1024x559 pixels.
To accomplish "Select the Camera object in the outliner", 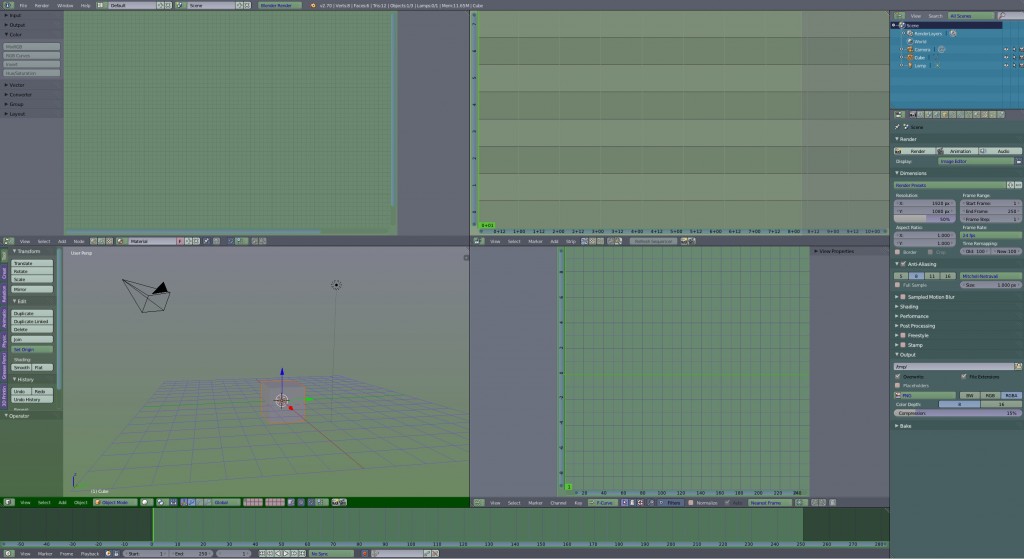I will pos(922,50).
